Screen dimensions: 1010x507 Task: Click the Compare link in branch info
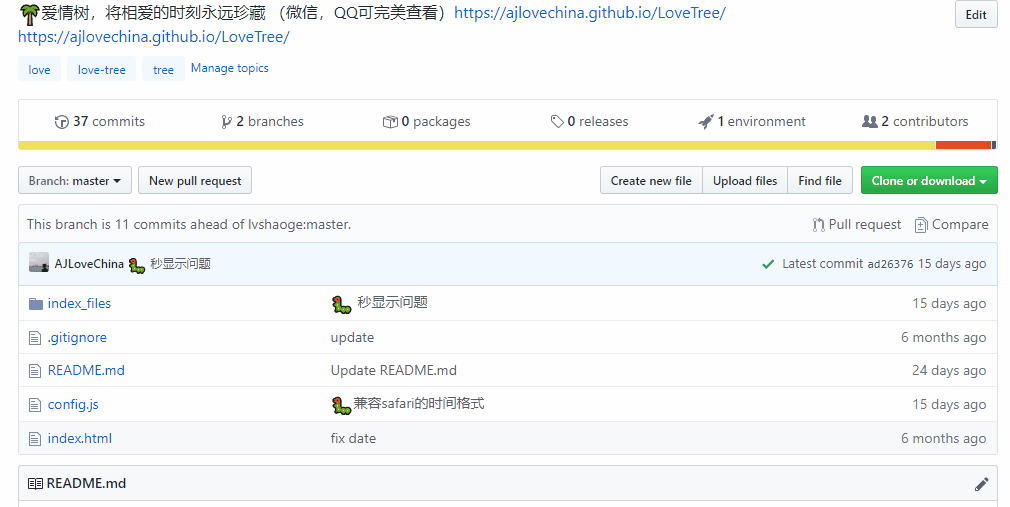tap(951, 225)
